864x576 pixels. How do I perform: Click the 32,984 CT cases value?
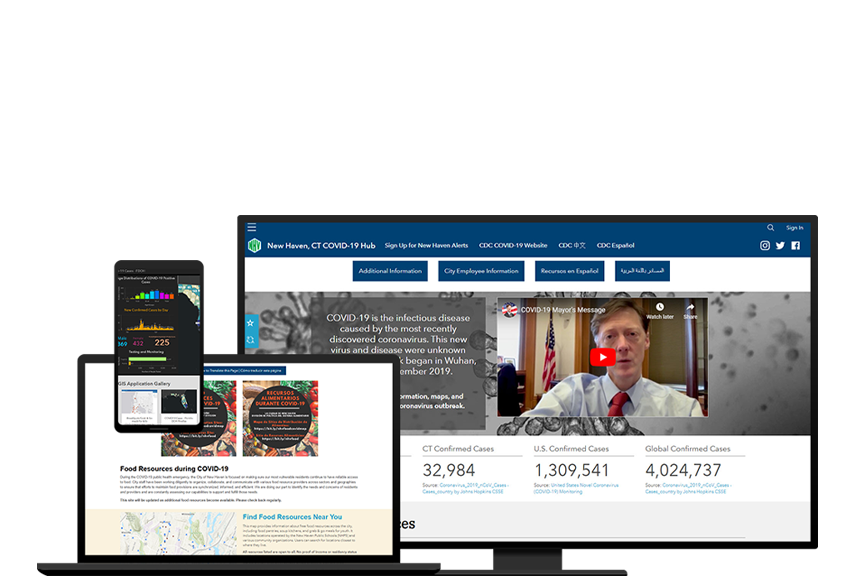tap(449, 470)
